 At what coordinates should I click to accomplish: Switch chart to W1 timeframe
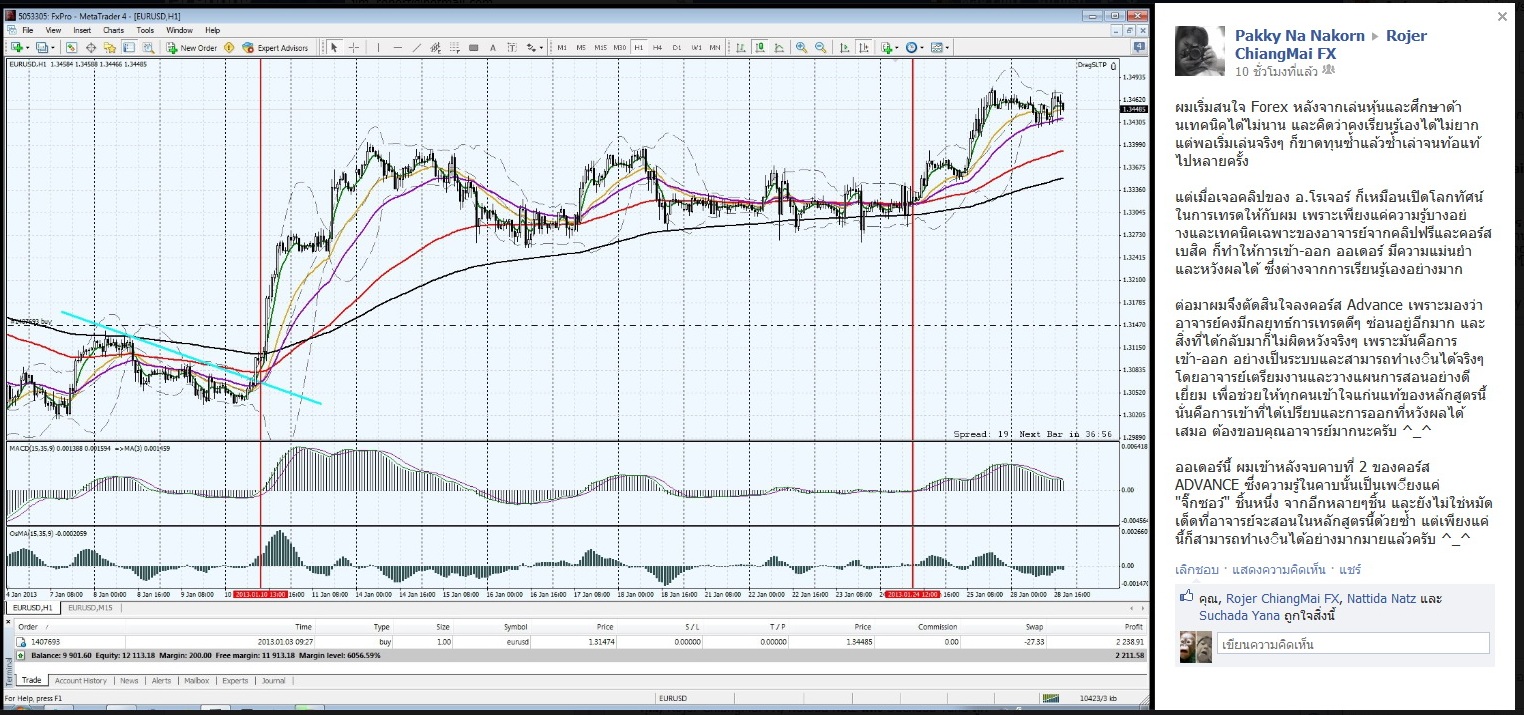click(696, 47)
